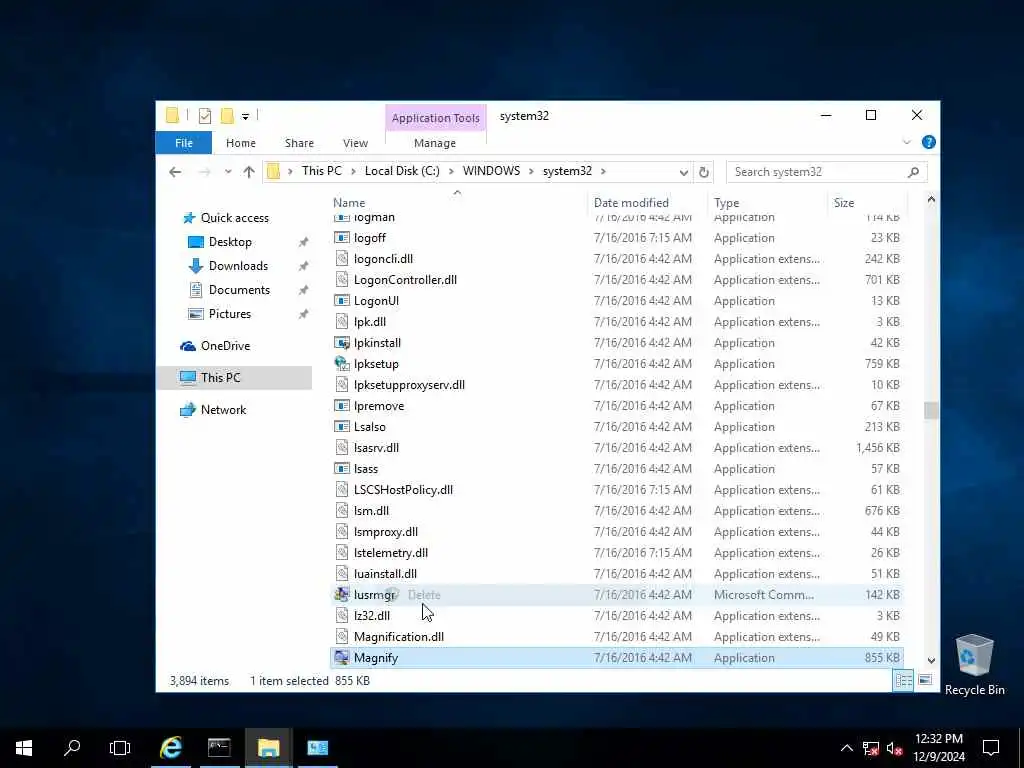Go up one folder level arrow
Image resolution: width=1024 pixels, height=768 pixels.
tap(249, 172)
